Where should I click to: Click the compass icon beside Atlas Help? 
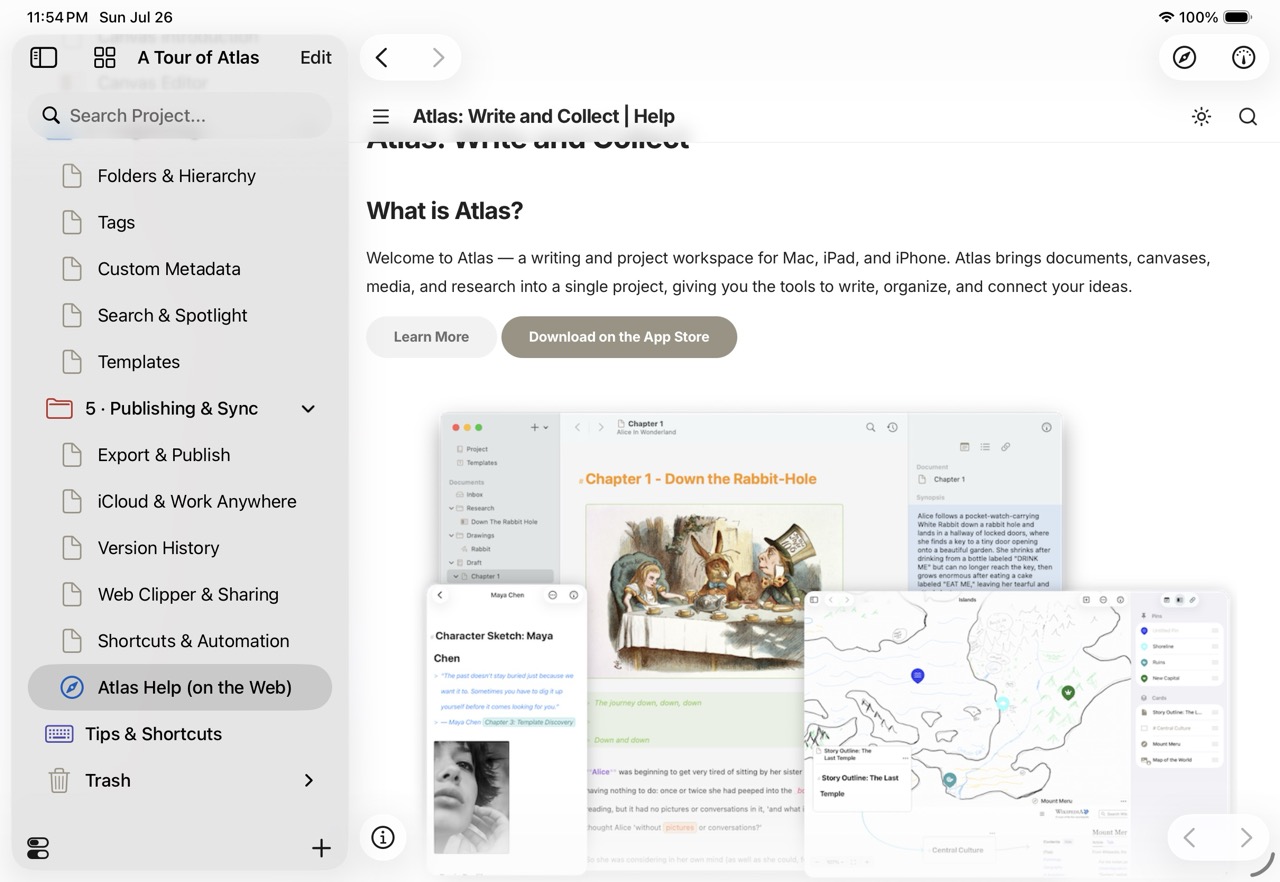click(72, 688)
